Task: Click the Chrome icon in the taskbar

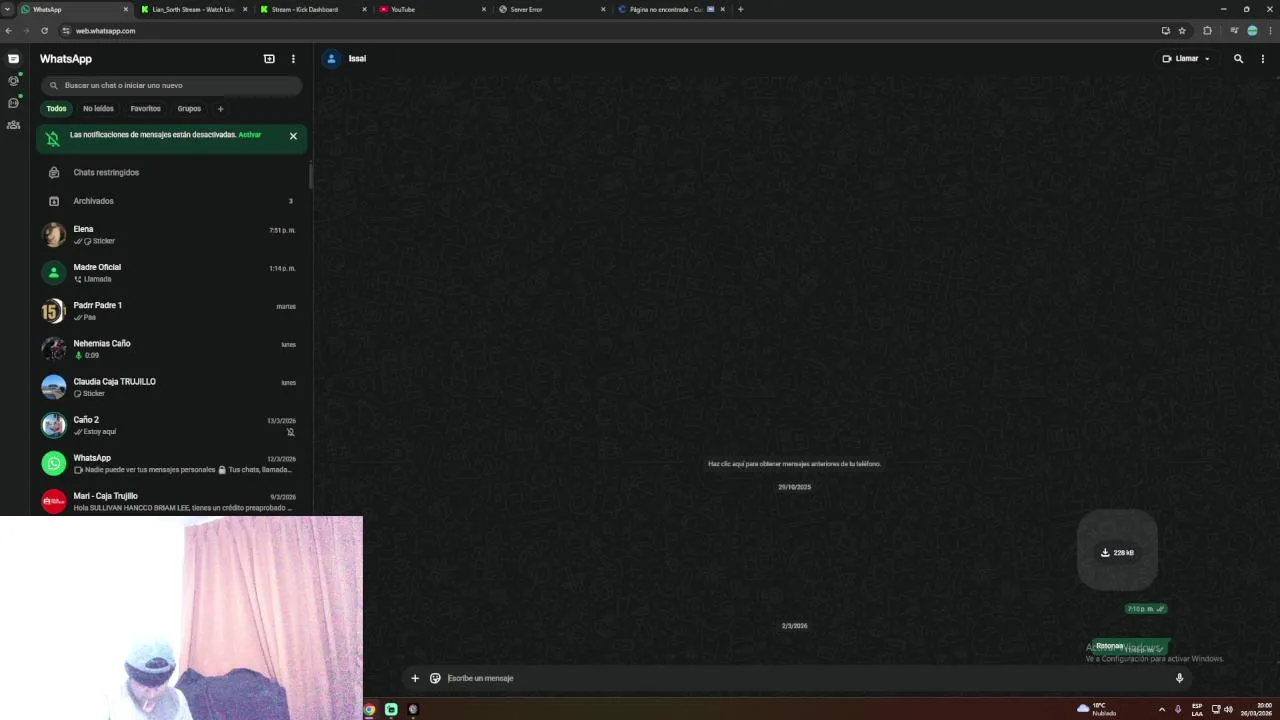Action: [x=369, y=709]
